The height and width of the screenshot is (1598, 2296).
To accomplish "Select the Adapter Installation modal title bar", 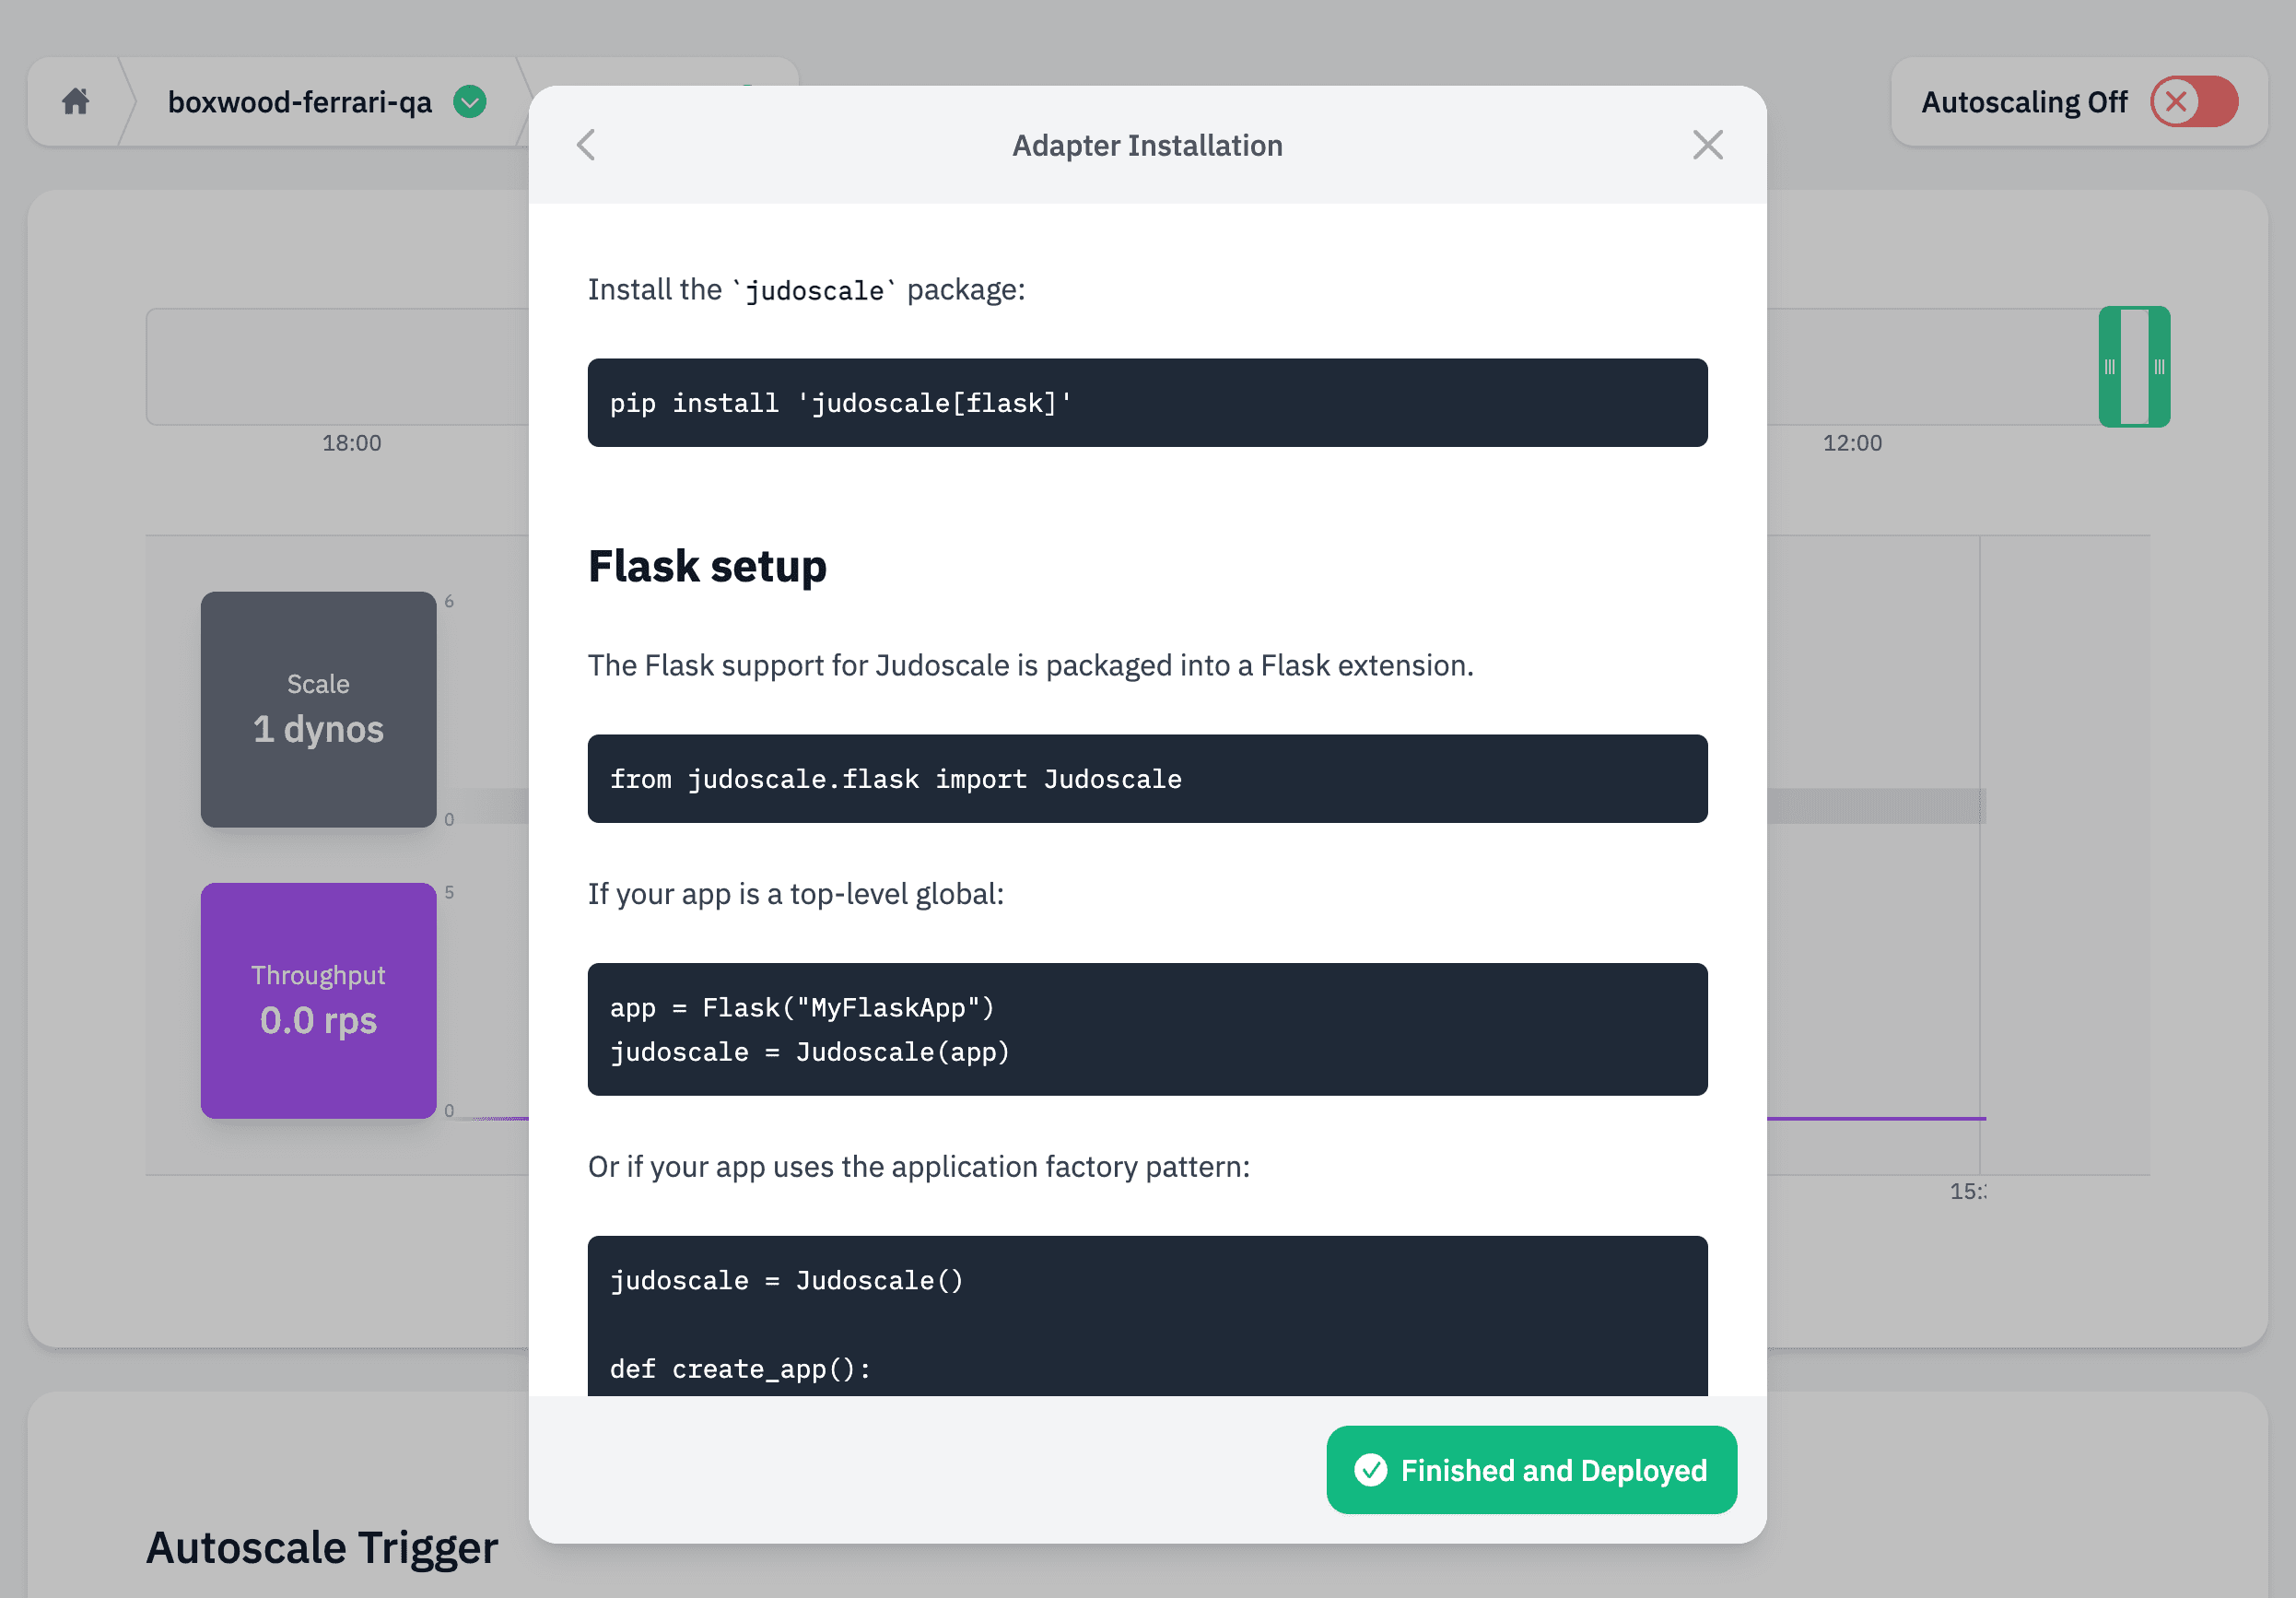I will [x=1146, y=145].
